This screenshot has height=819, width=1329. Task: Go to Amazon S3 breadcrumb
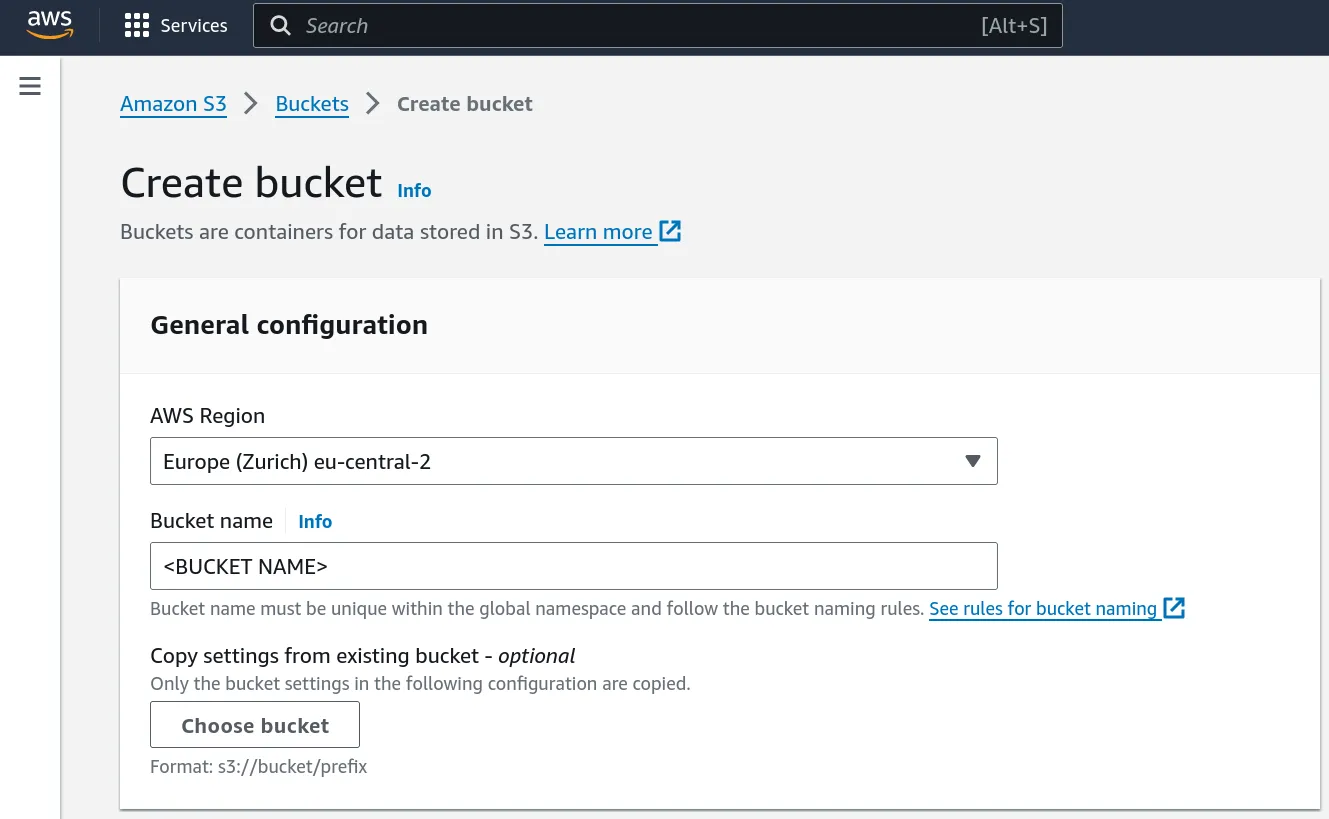pos(173,104)
